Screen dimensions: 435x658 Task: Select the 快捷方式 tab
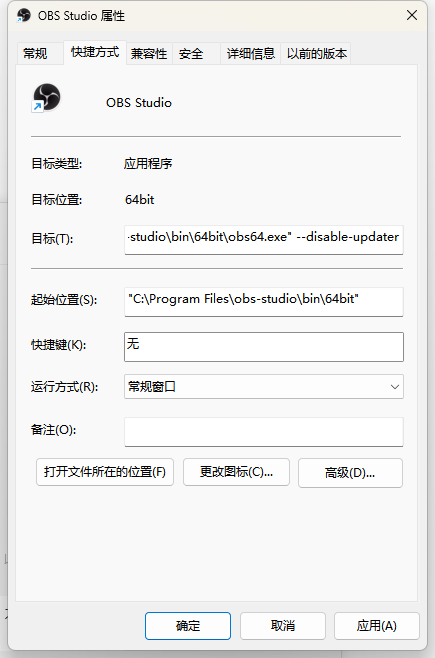pyautogui.click(x=95, y=52)
